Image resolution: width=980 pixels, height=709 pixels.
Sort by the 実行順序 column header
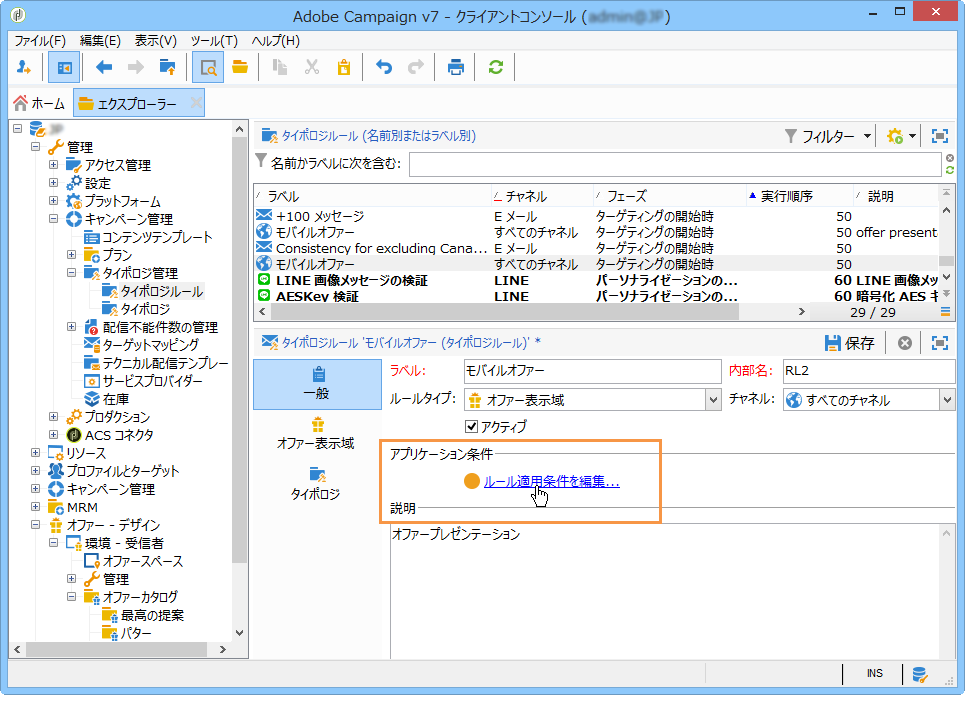(799, 196)
